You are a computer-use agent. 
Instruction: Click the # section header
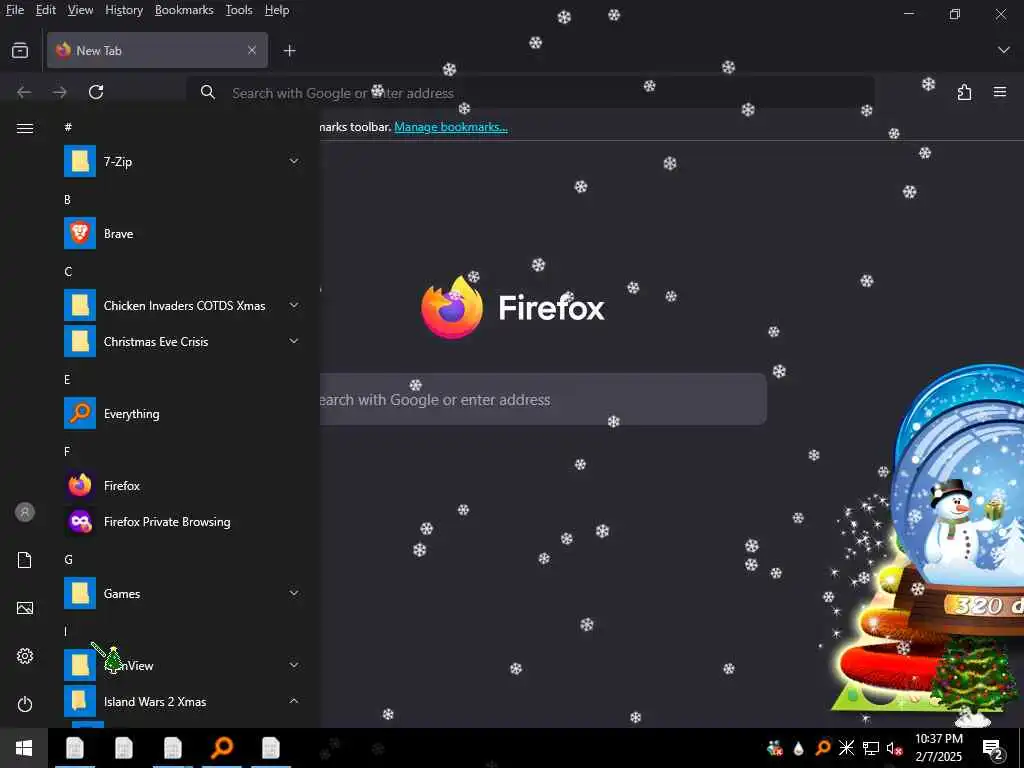68,127
